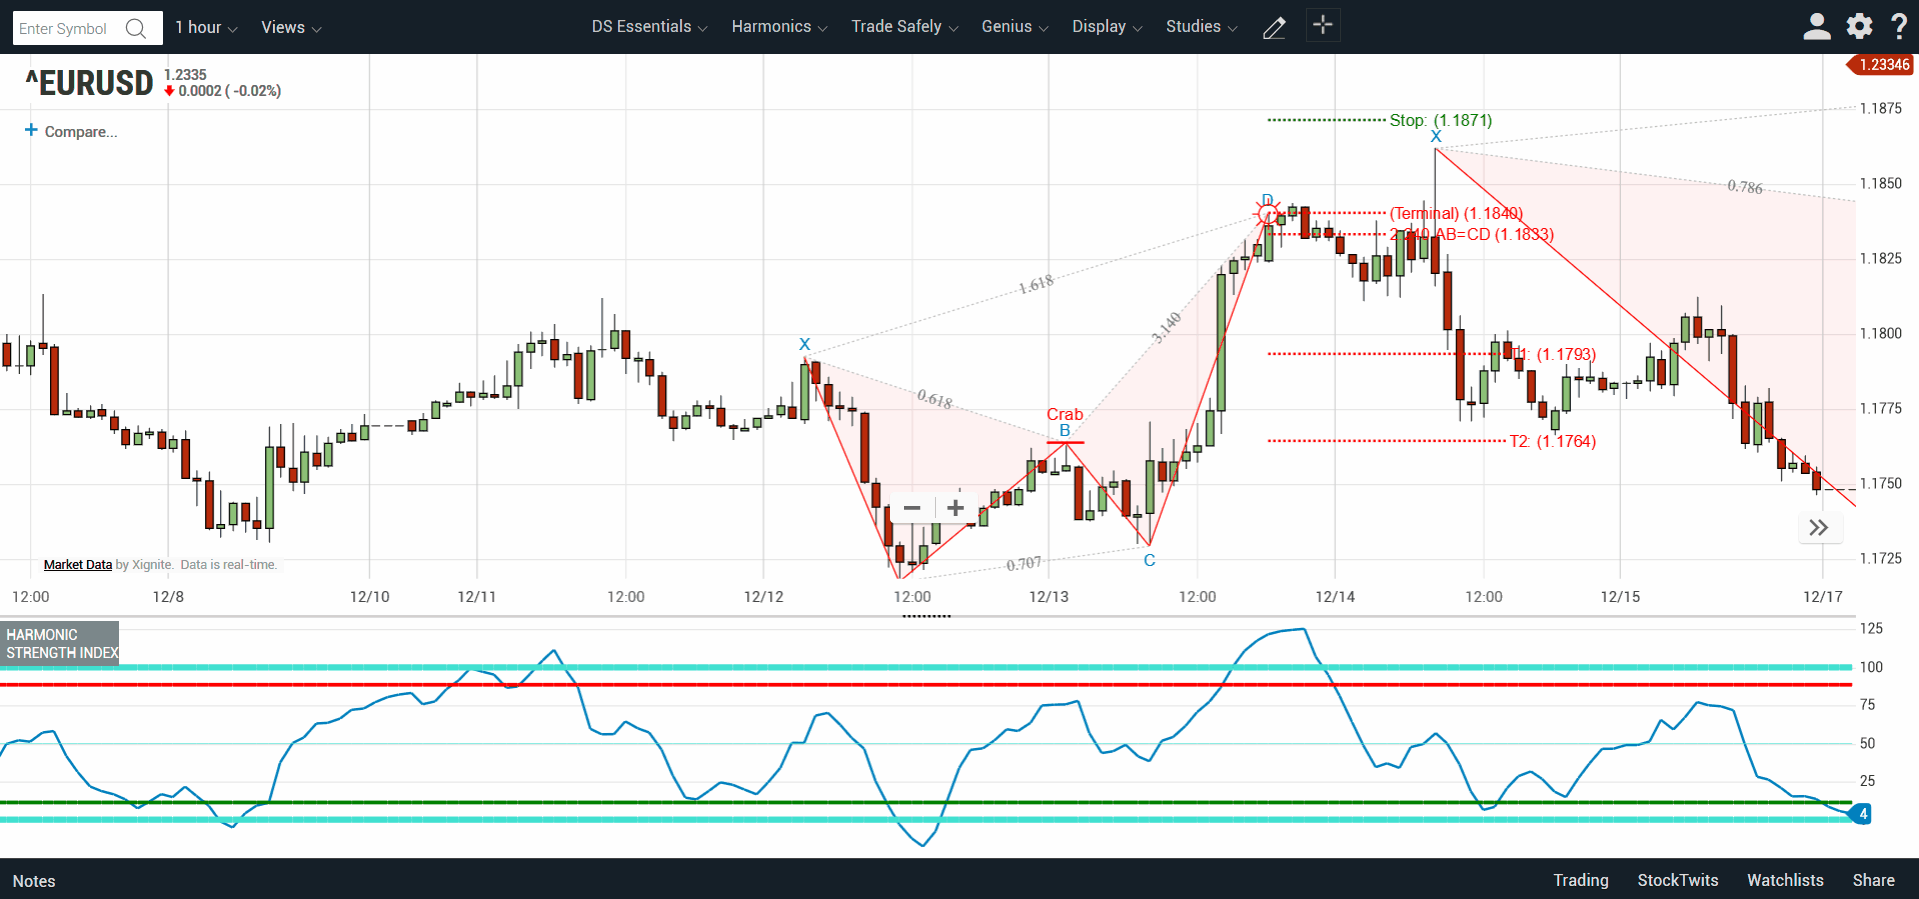
Task: Click the Compare... link
Action: pyautogui.click(x=81, y=132)
